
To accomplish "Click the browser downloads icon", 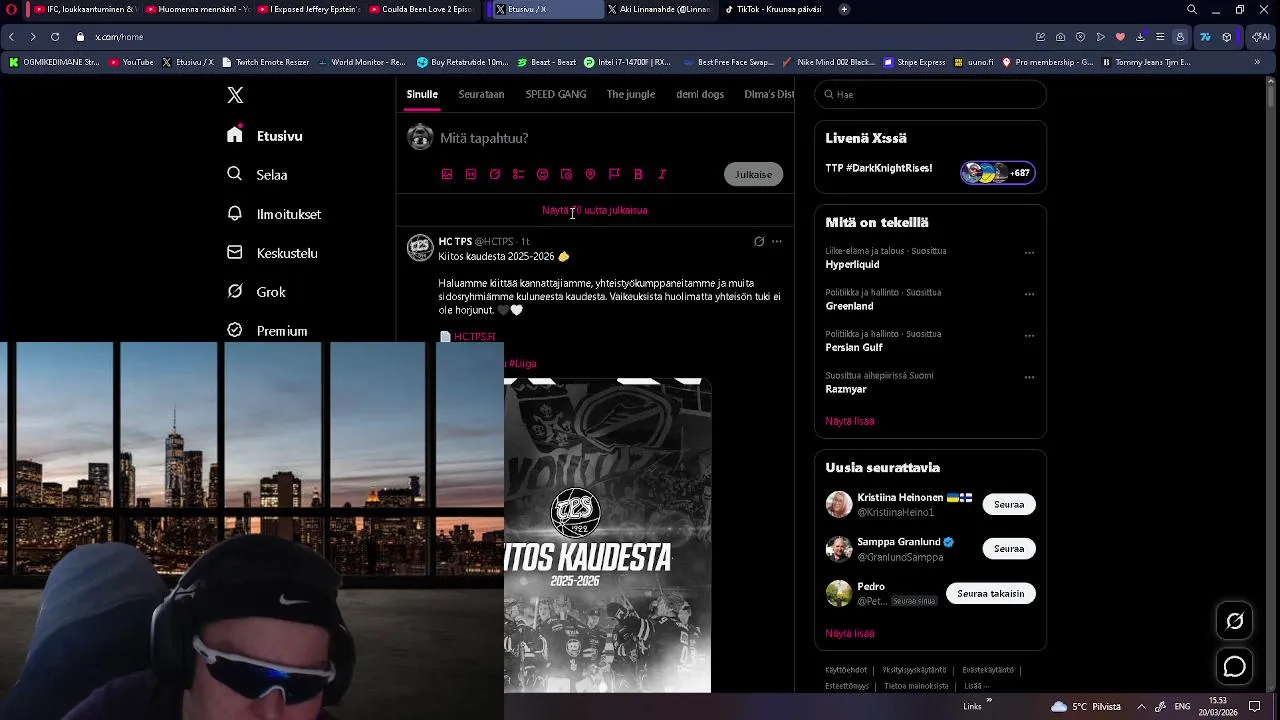I will click(x=1140, y=37).
